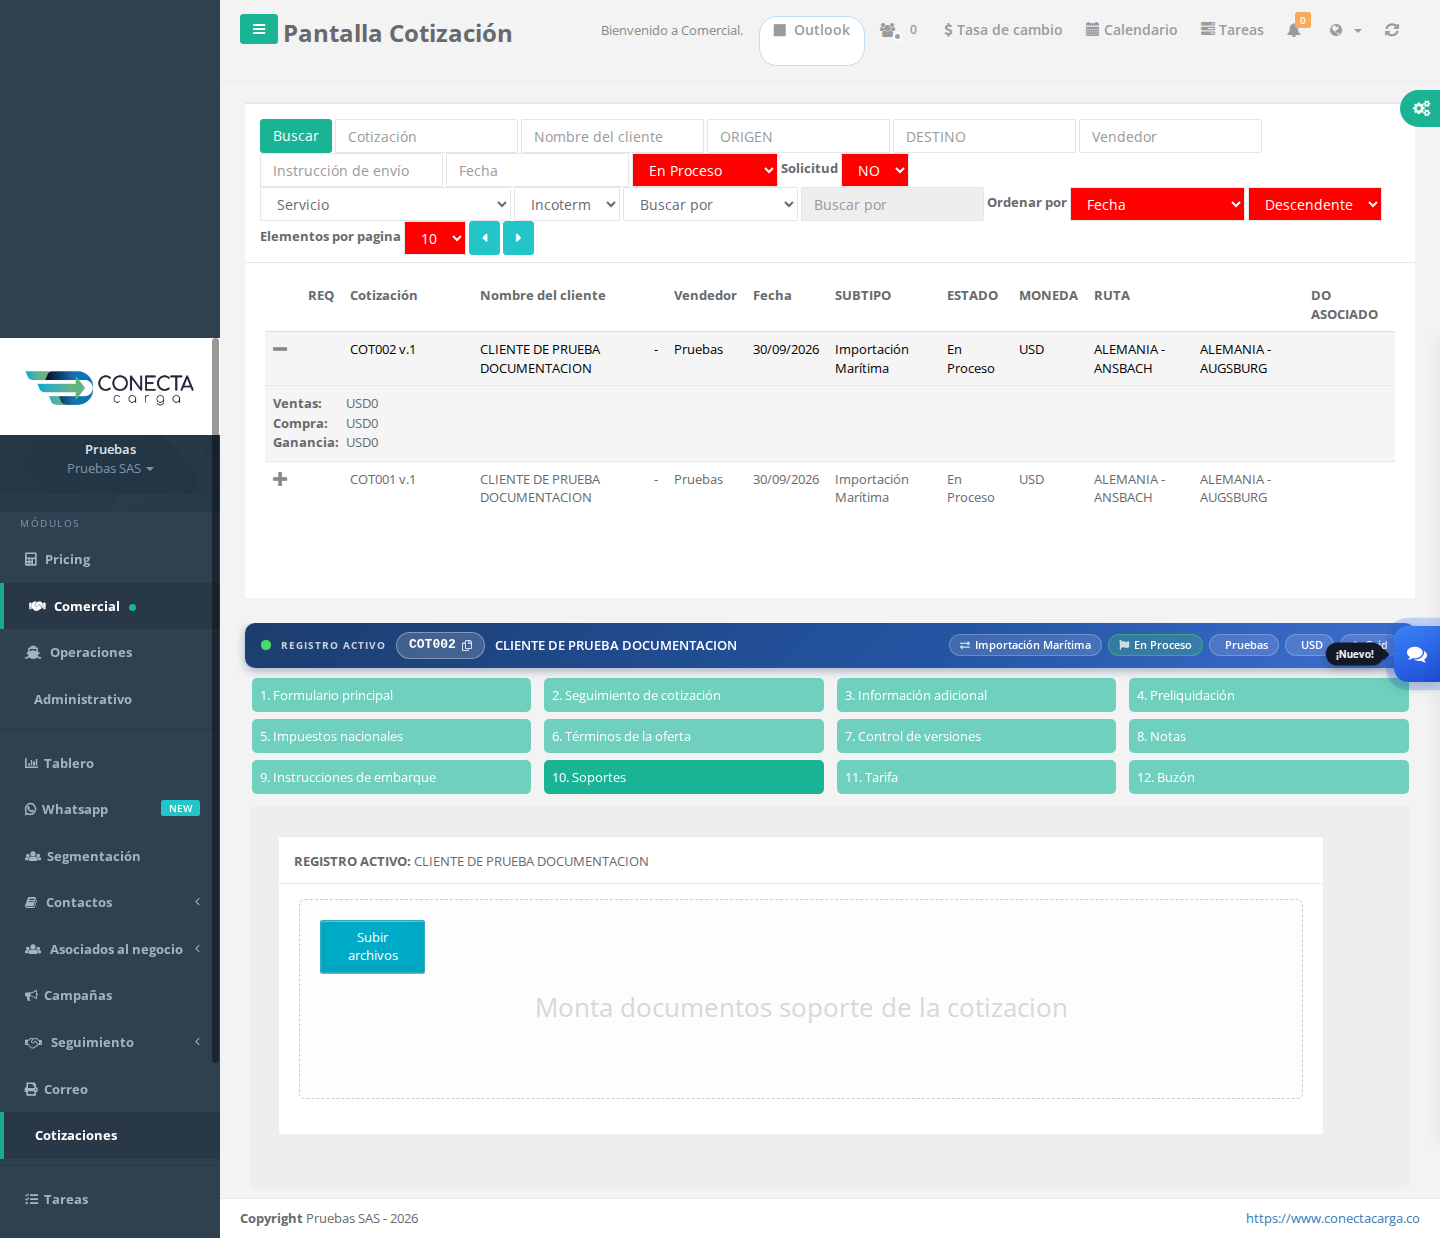Viewport: 1440px width, 1238px height.
Task: Expand the Pruebas SAS company menu
Action: (x=110, y=469)
